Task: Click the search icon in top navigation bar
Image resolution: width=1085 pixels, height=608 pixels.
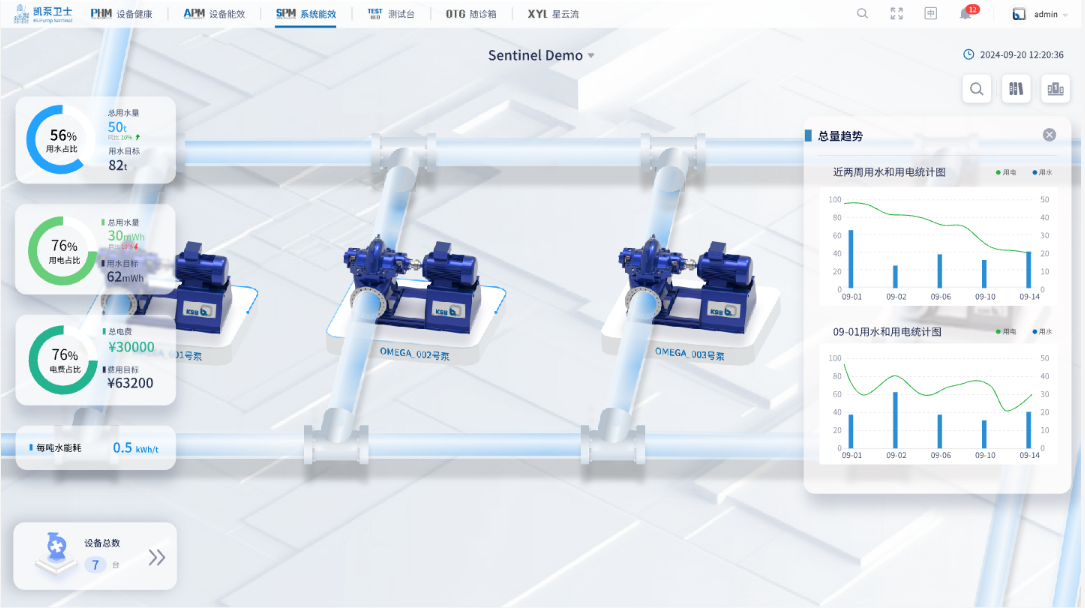Action: pos(862,14)
